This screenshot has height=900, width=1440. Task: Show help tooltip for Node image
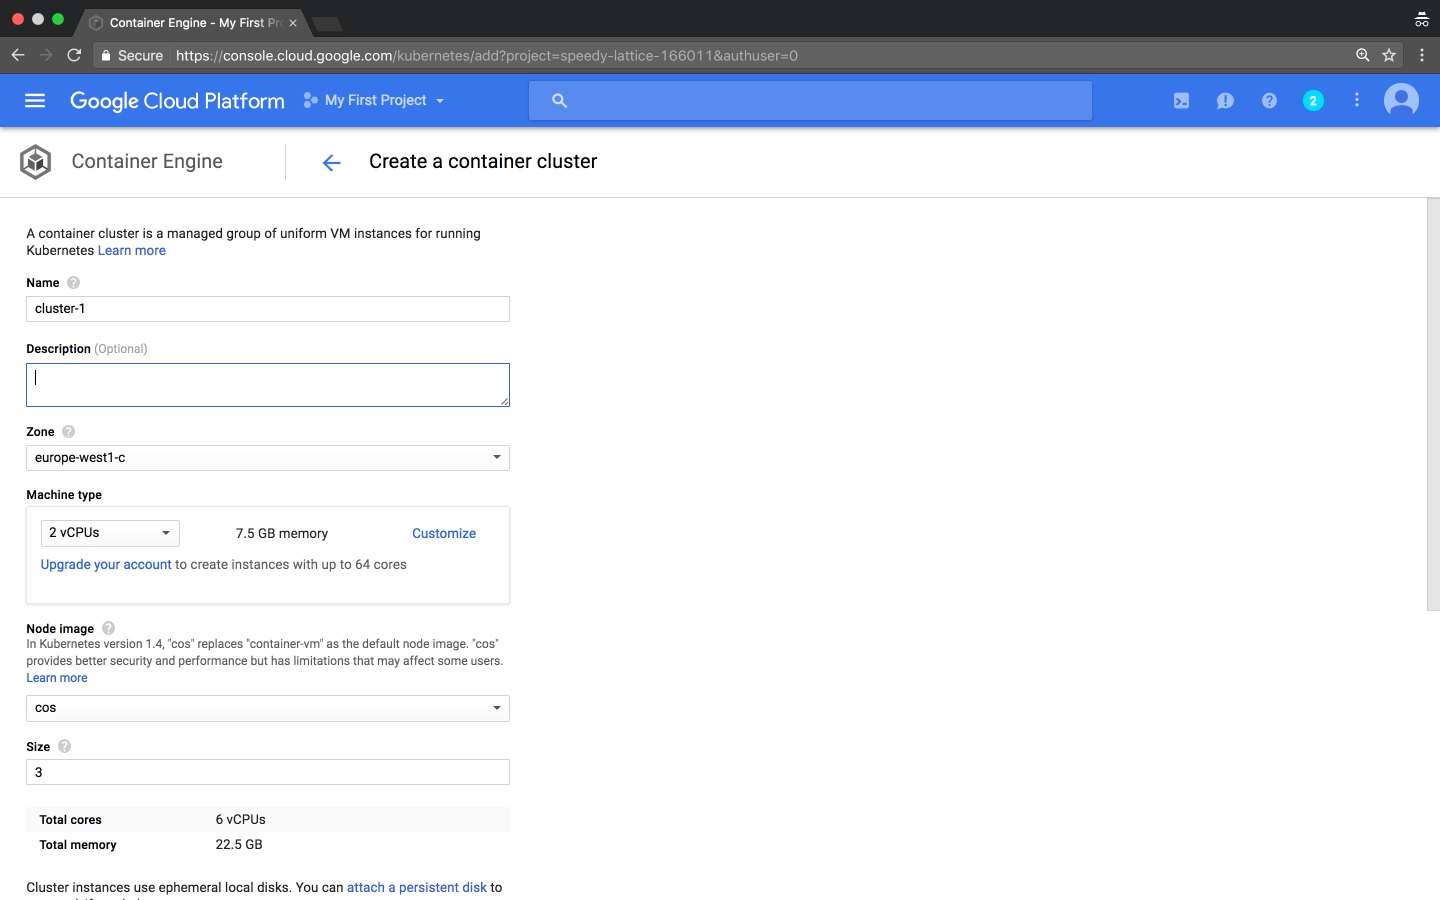[109, 628]
